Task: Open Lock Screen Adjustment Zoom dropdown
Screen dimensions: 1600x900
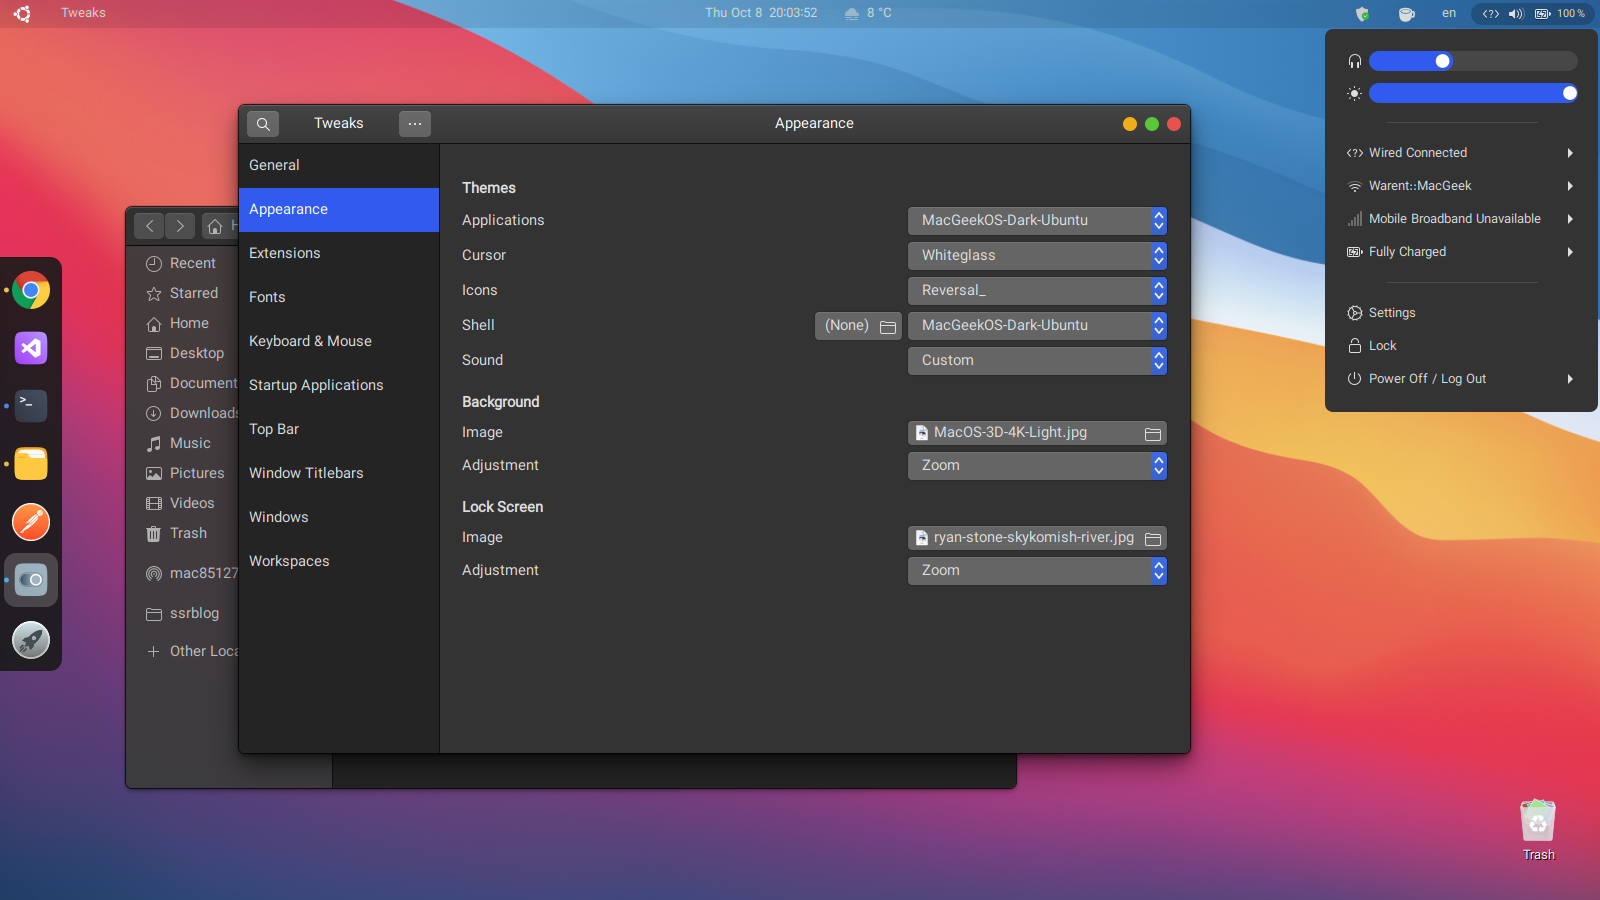Action: (1037, 571)
